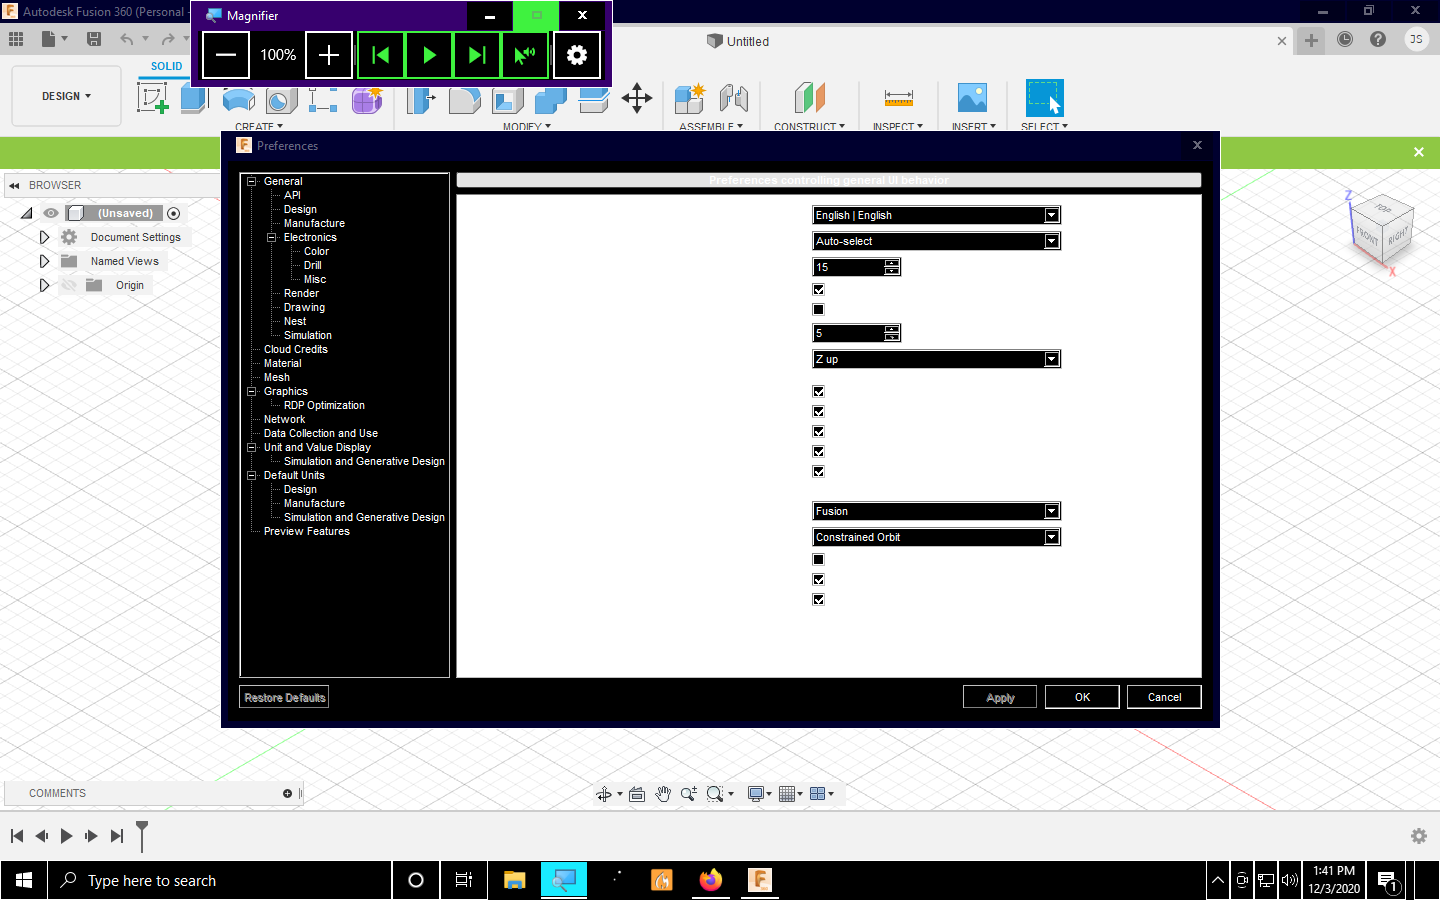Open the English language dropdown
This screenshot has height=900, width=1440.
click(x=1051, y=215)
